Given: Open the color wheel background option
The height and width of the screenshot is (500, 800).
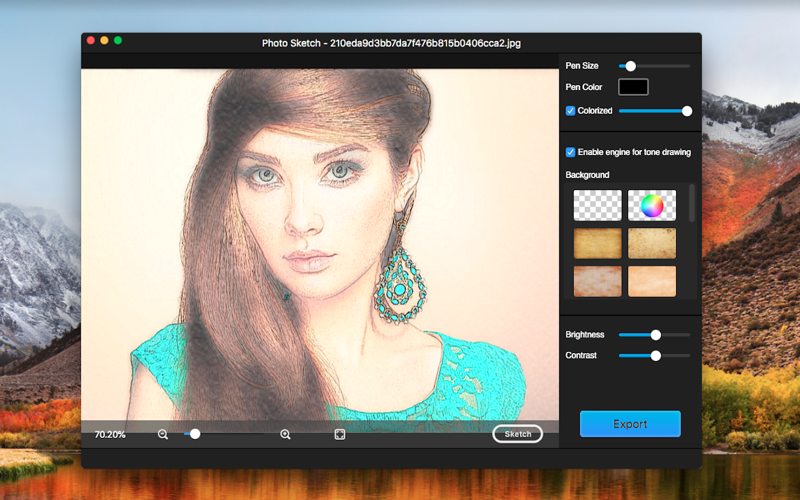Looking at the screenshot, I should (x=652, y=205).
